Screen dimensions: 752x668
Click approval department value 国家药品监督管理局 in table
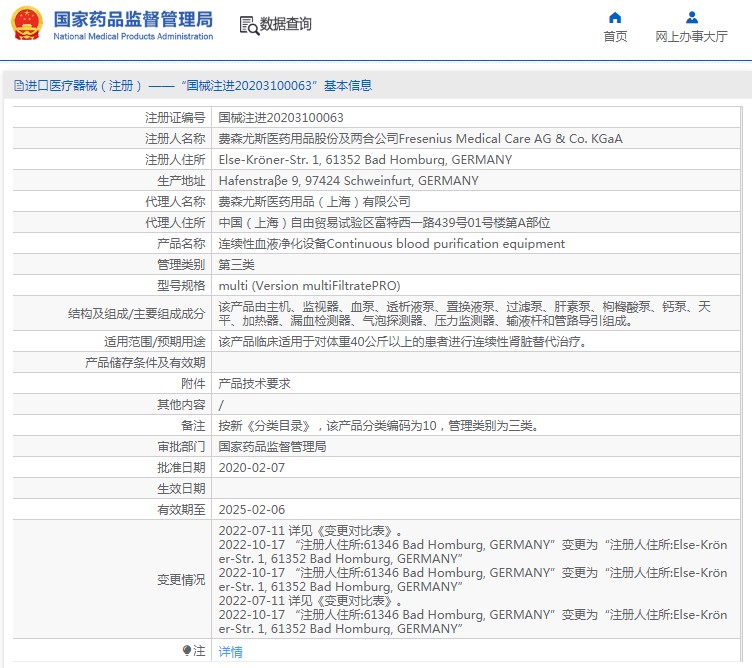click(x=272, y=447)
